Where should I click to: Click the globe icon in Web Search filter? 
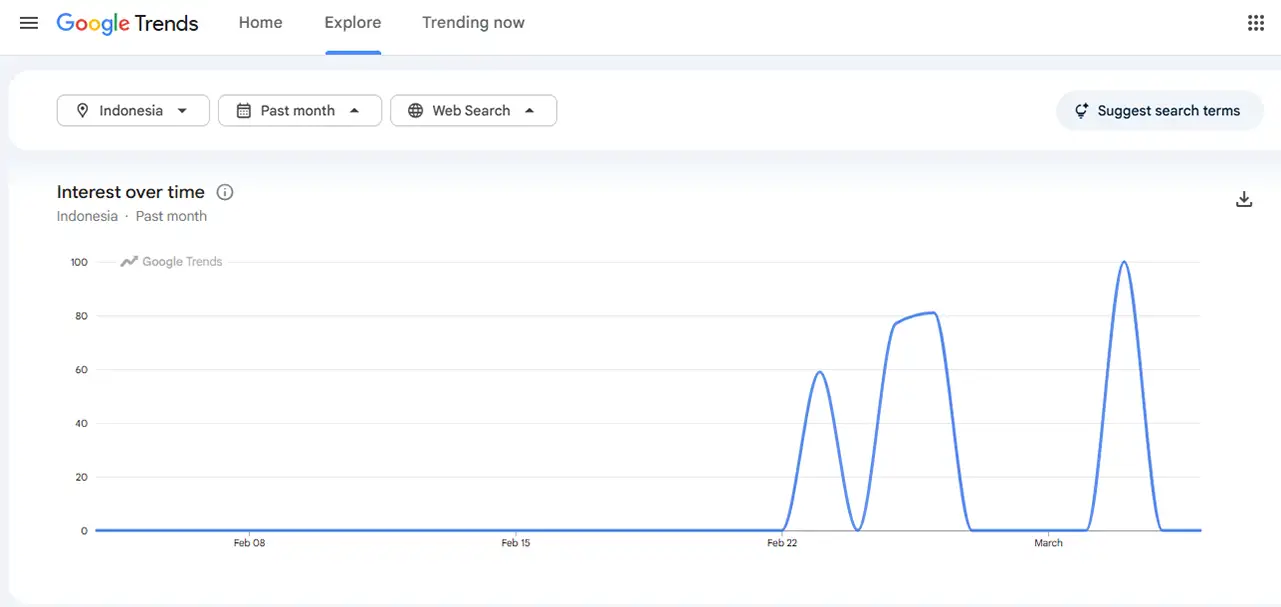(x=416, y=110)
